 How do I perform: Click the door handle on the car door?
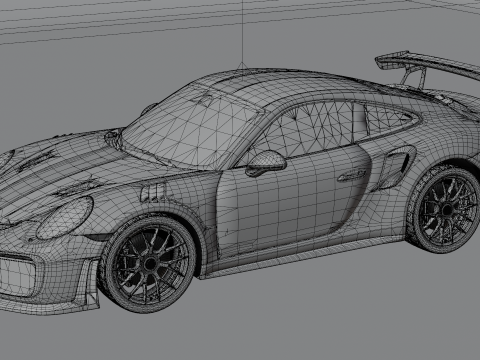352,176
